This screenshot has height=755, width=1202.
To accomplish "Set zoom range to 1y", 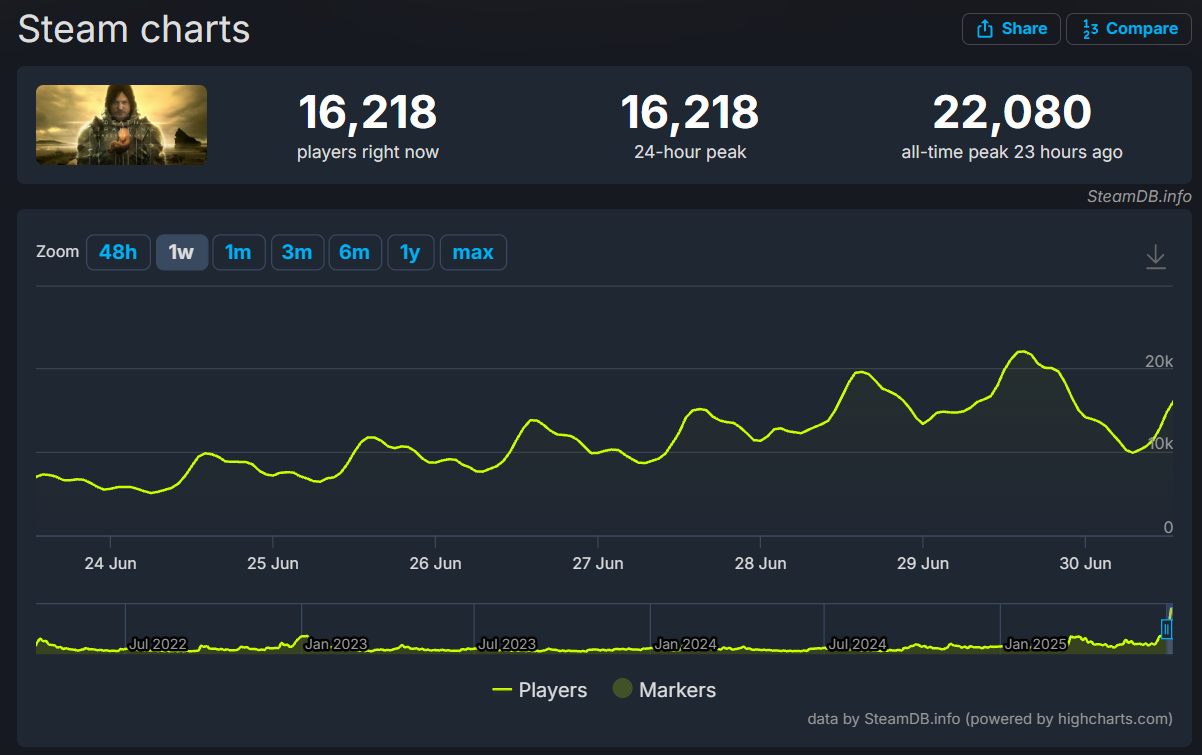I will point(410,252).
